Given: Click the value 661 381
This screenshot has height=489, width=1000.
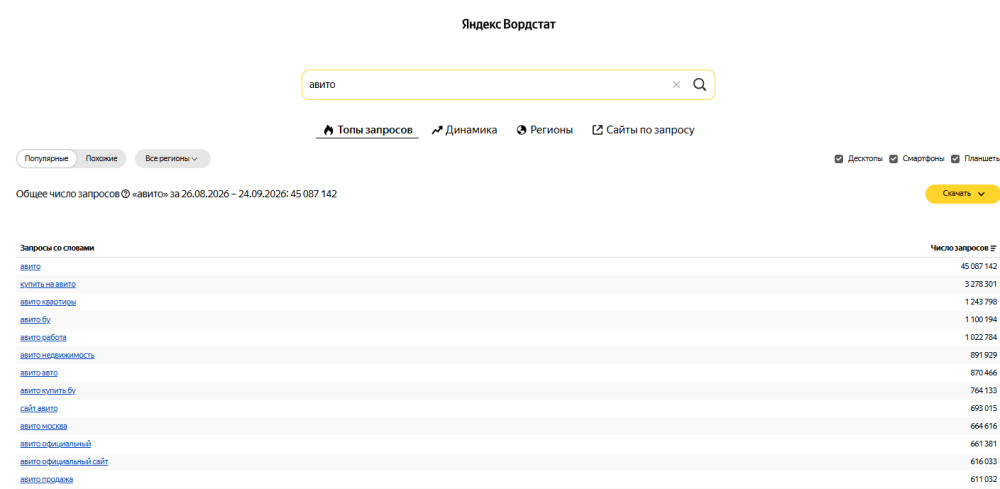Looking at the screenshot, I should (984, 444).
